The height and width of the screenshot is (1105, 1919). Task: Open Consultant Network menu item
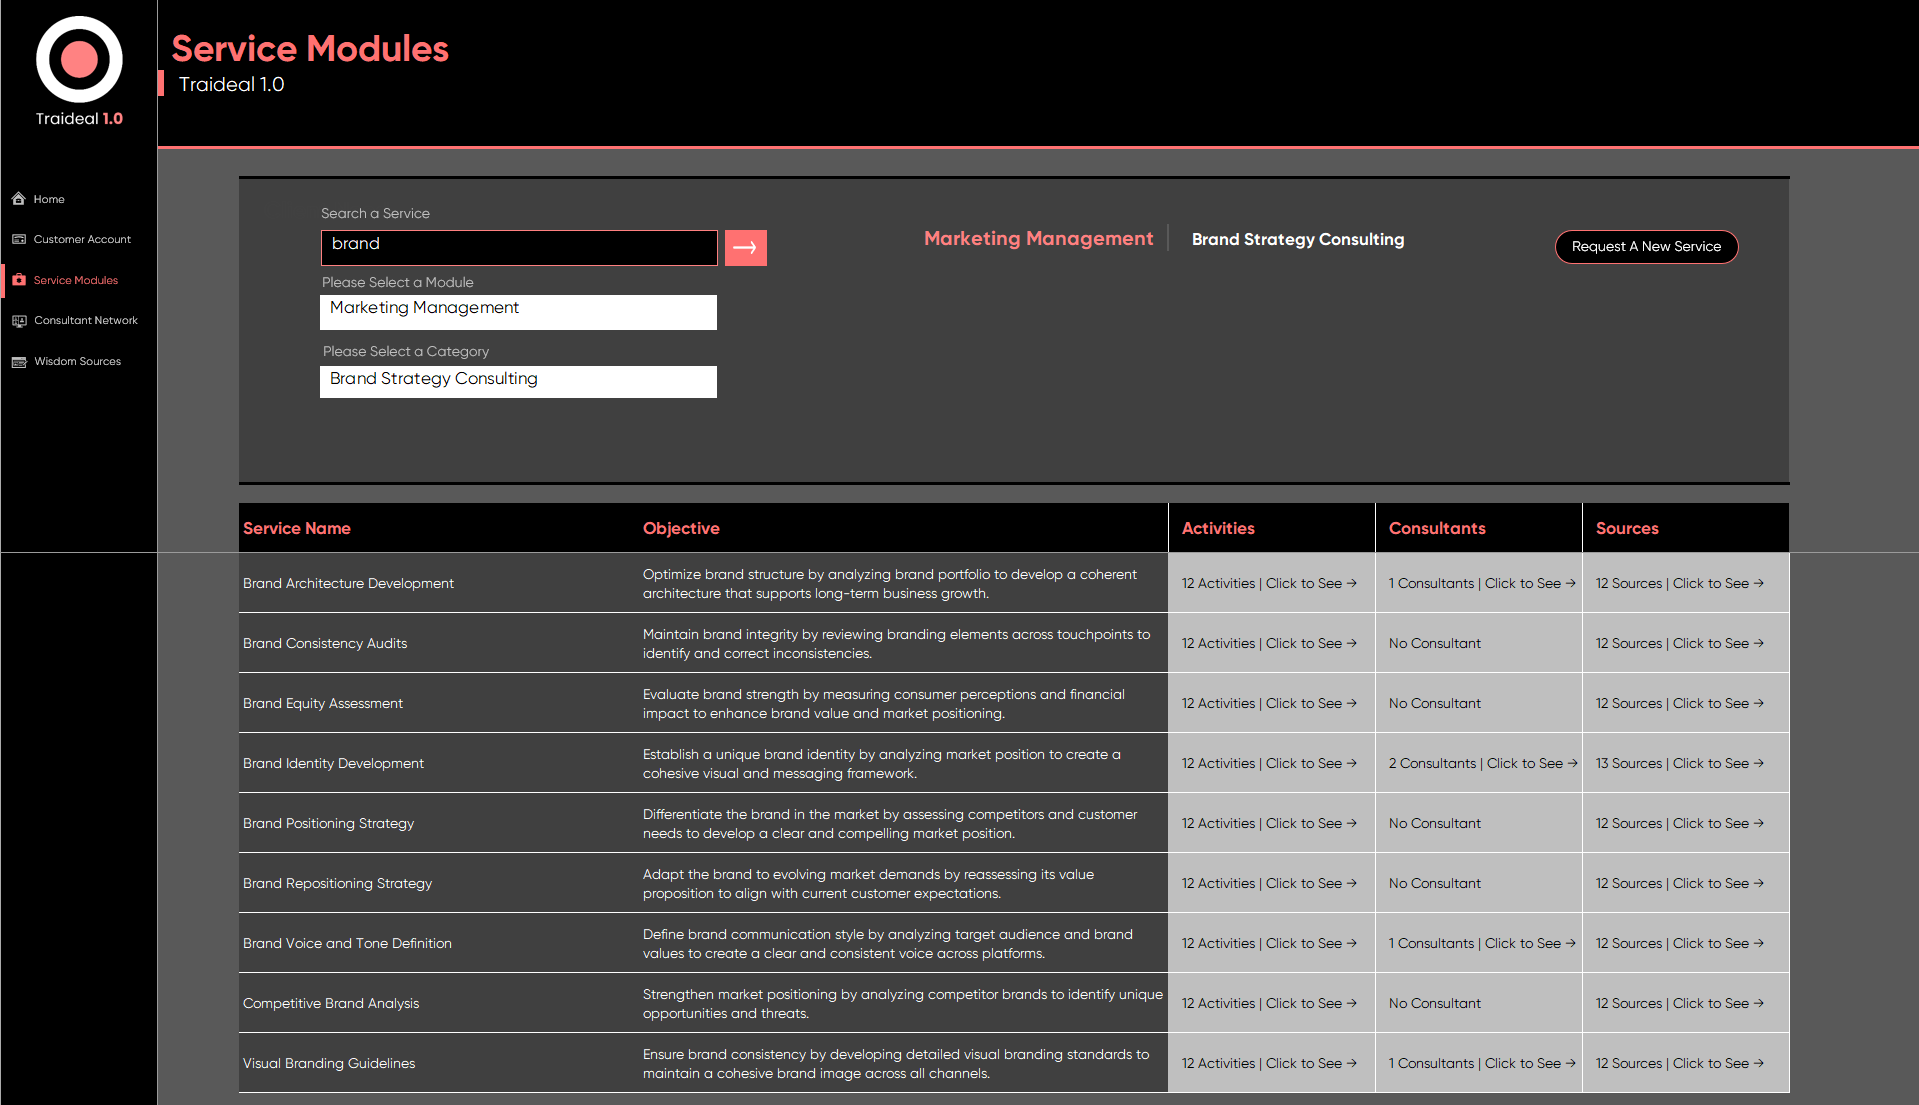click(x=86, y=321)
